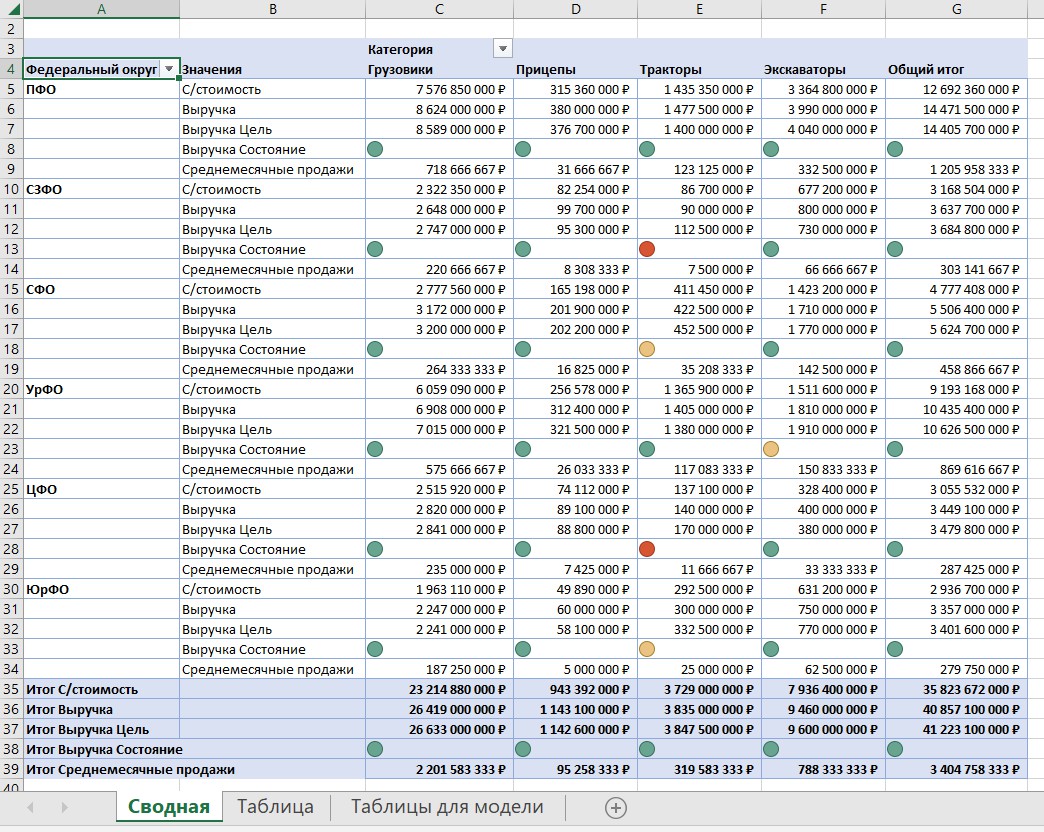Click green status indicator for СФО Прицепы
This screenshot has width=1044, height=832.
pyautogui.click(x=523, y=349)
